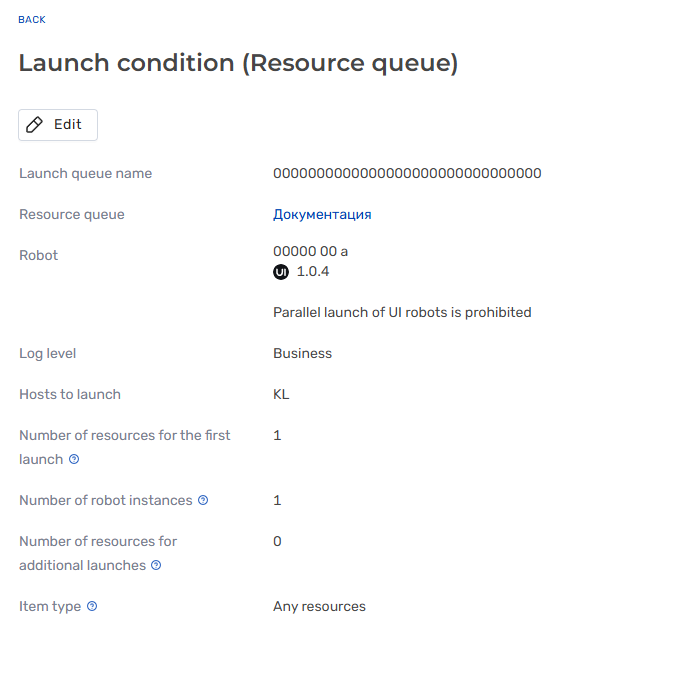
Task: Show help for Number of robot instances
Action: tap(203, 500)
